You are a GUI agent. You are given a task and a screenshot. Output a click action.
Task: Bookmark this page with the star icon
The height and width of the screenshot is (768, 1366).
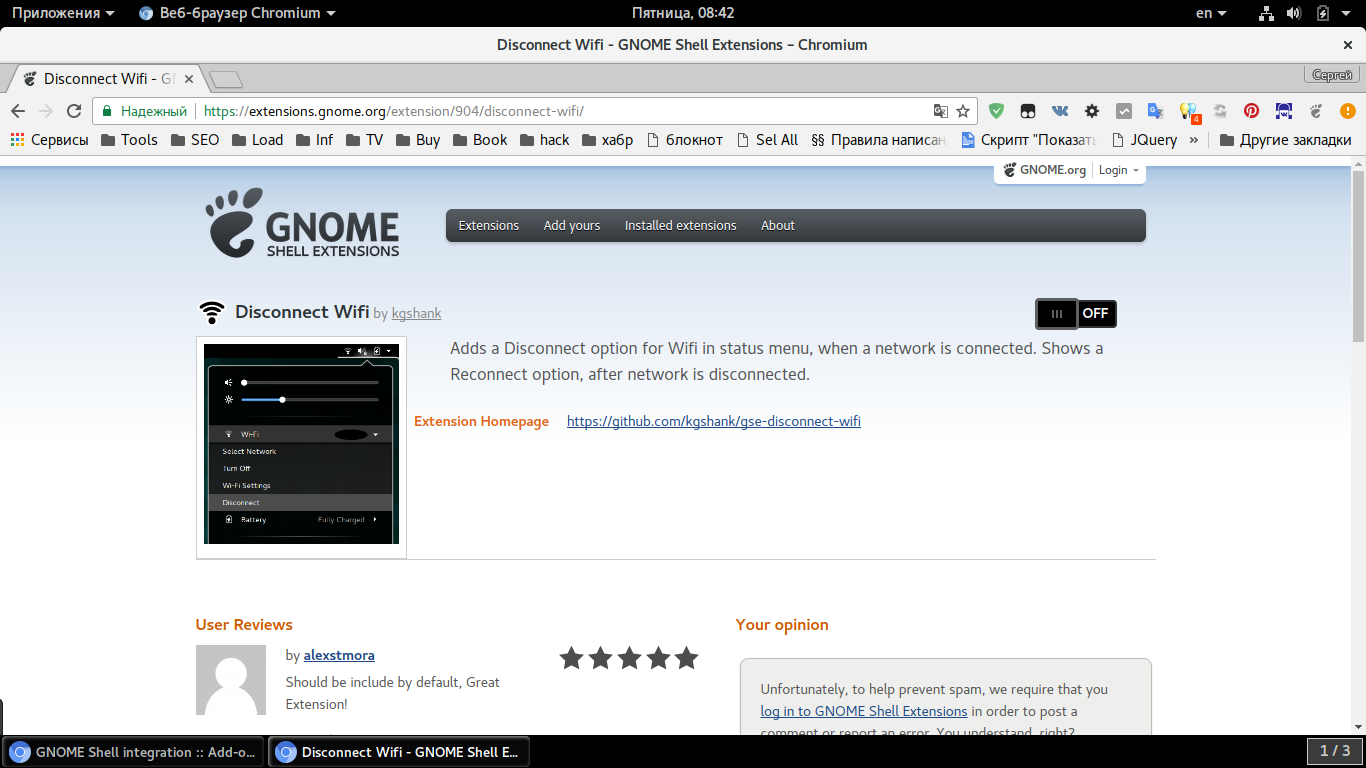(963, 111)
